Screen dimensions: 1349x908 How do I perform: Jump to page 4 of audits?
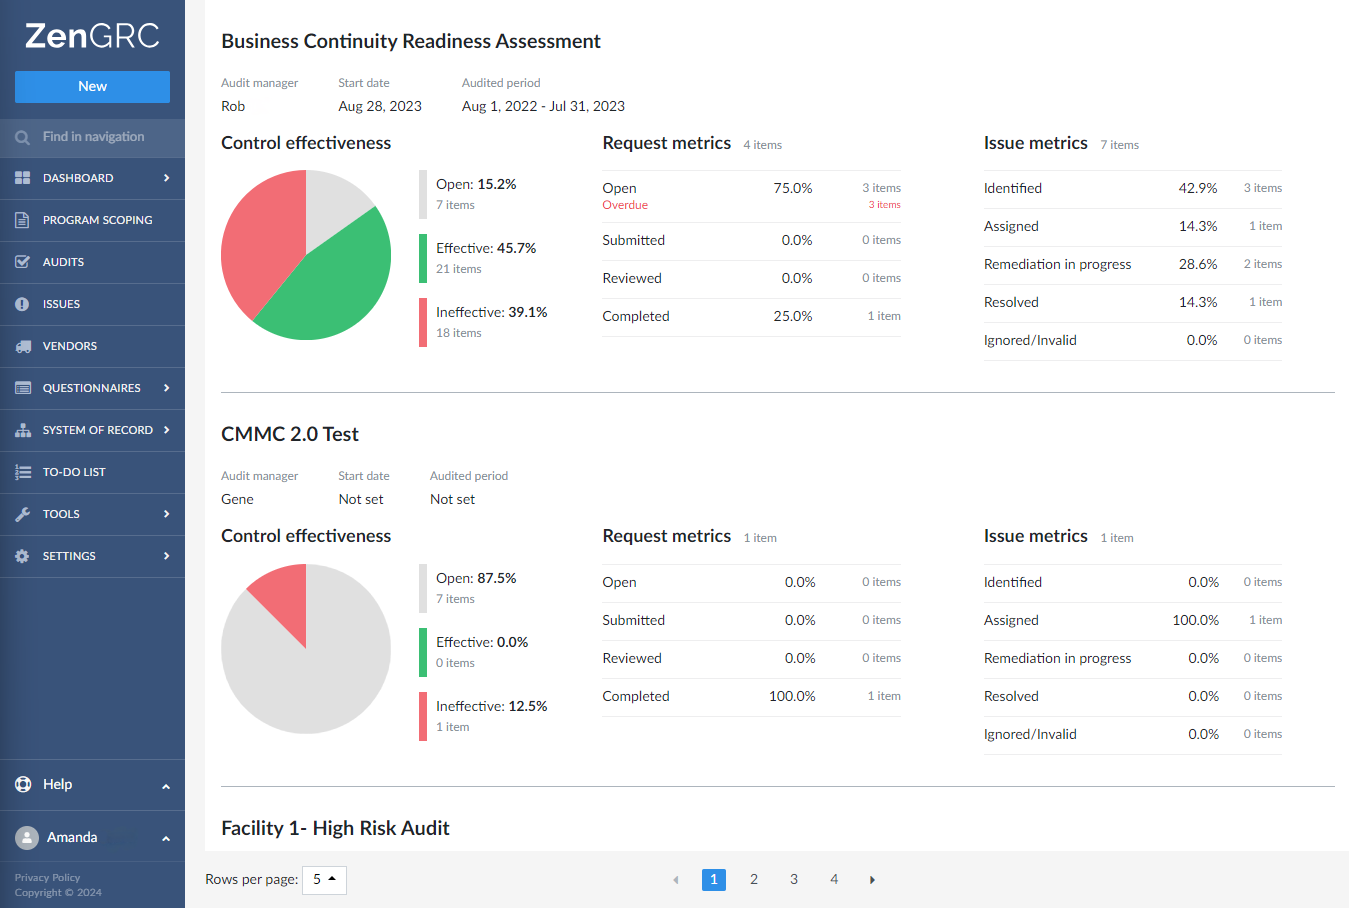(x=834, y=880)
